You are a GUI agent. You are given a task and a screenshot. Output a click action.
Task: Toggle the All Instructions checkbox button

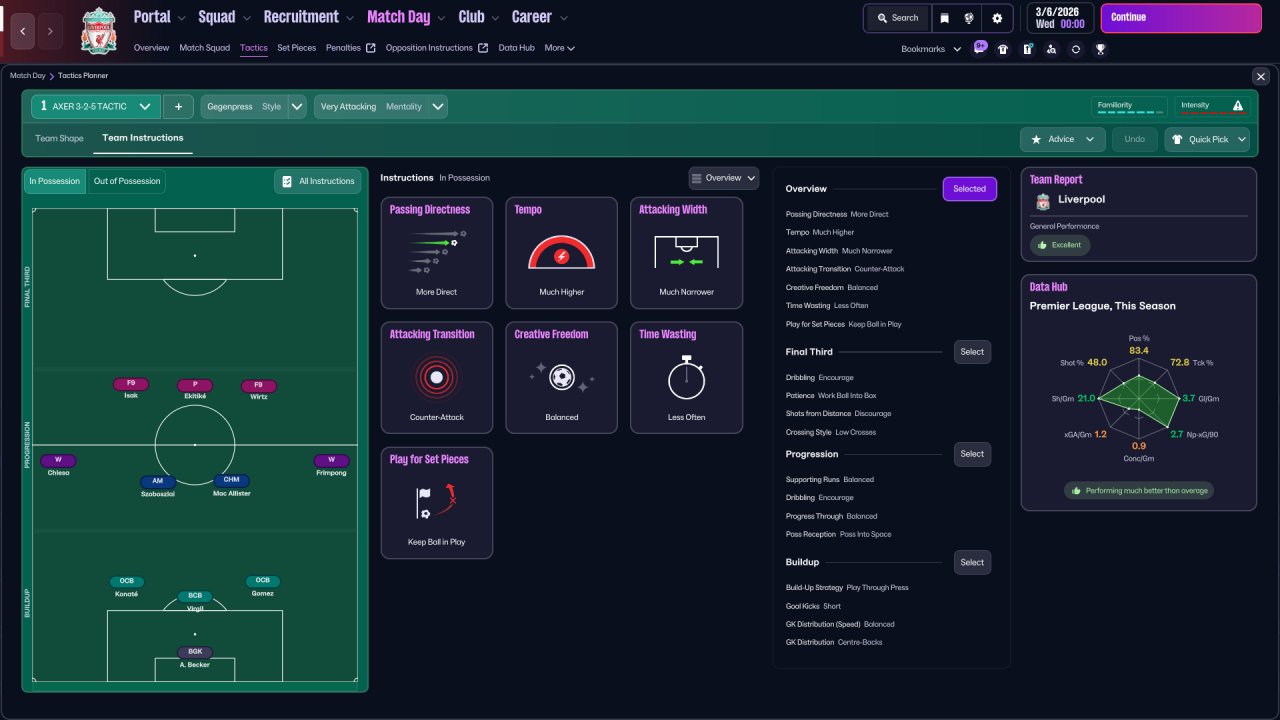[318, 181]
